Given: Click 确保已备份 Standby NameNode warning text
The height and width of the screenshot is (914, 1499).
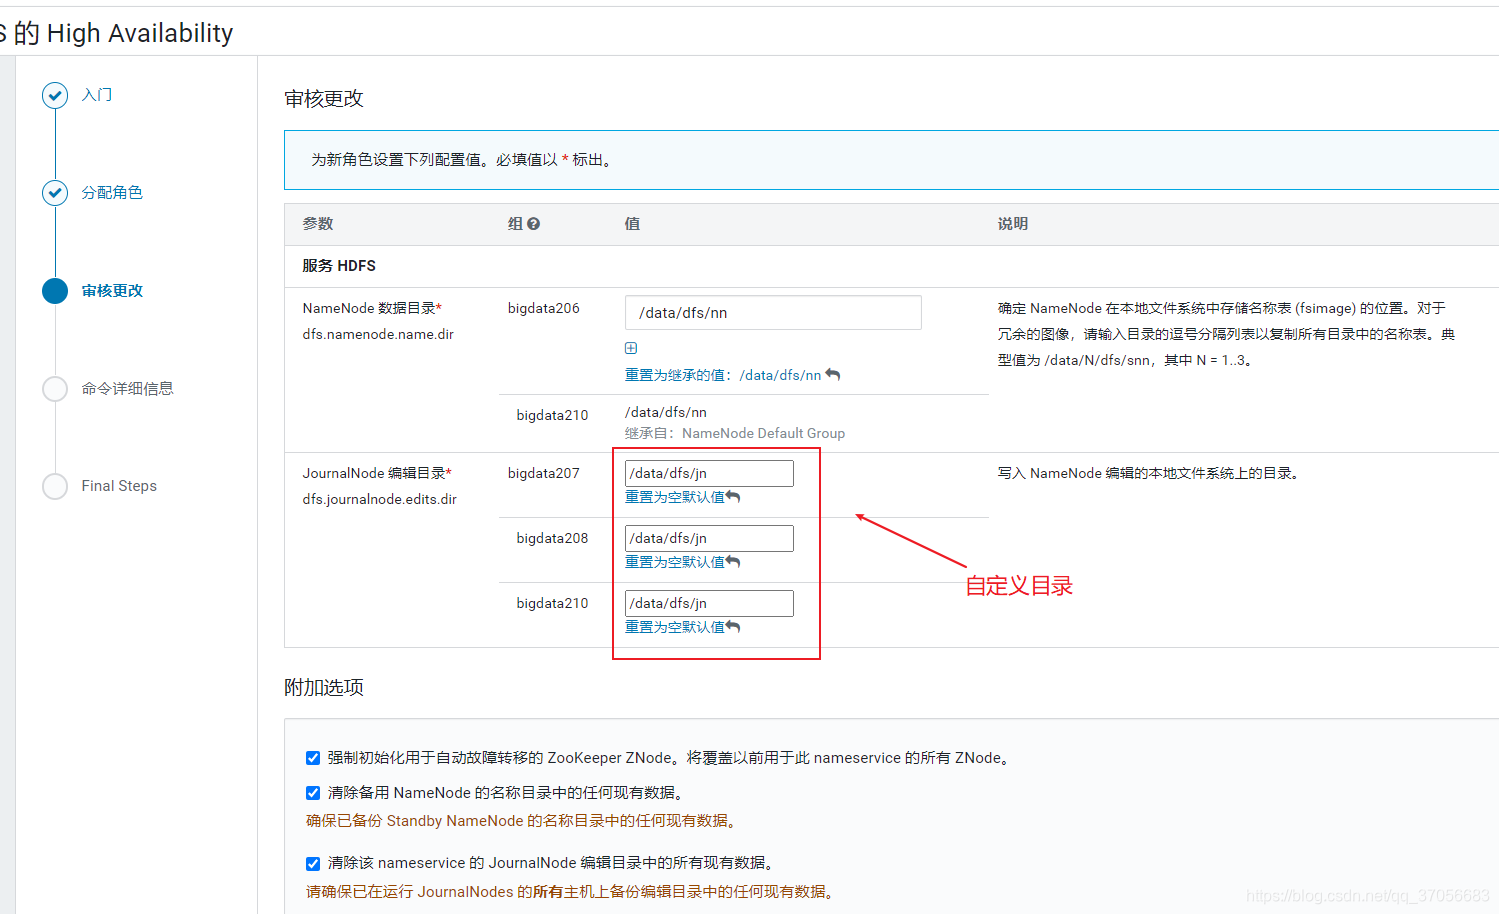Looking at the screenshot, I should click(x=524, y=821).
